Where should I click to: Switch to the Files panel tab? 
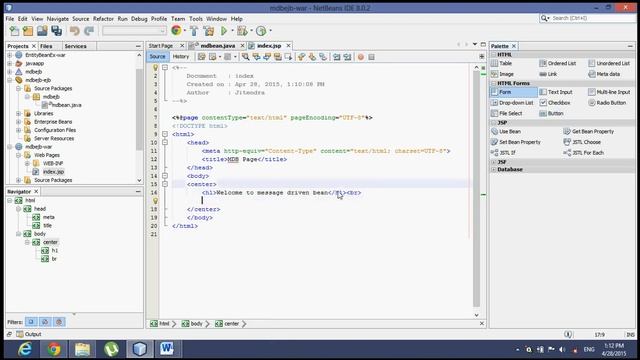click(x=46, y=46)
